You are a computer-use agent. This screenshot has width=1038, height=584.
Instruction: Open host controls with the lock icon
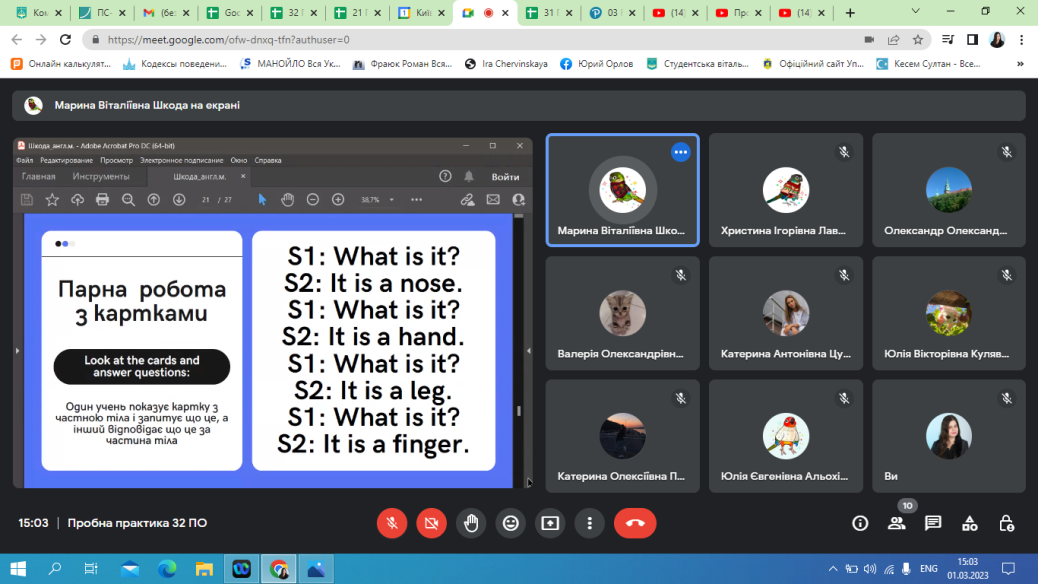click(x=1007, y=523)
